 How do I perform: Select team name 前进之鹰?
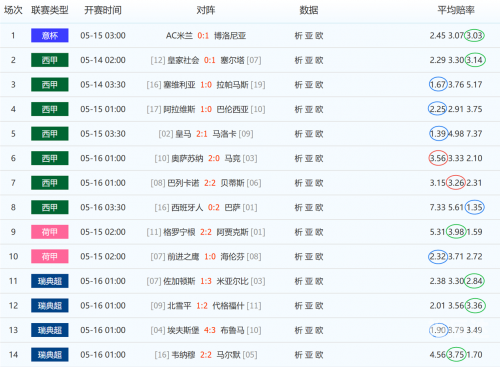[x=183, y=257]
